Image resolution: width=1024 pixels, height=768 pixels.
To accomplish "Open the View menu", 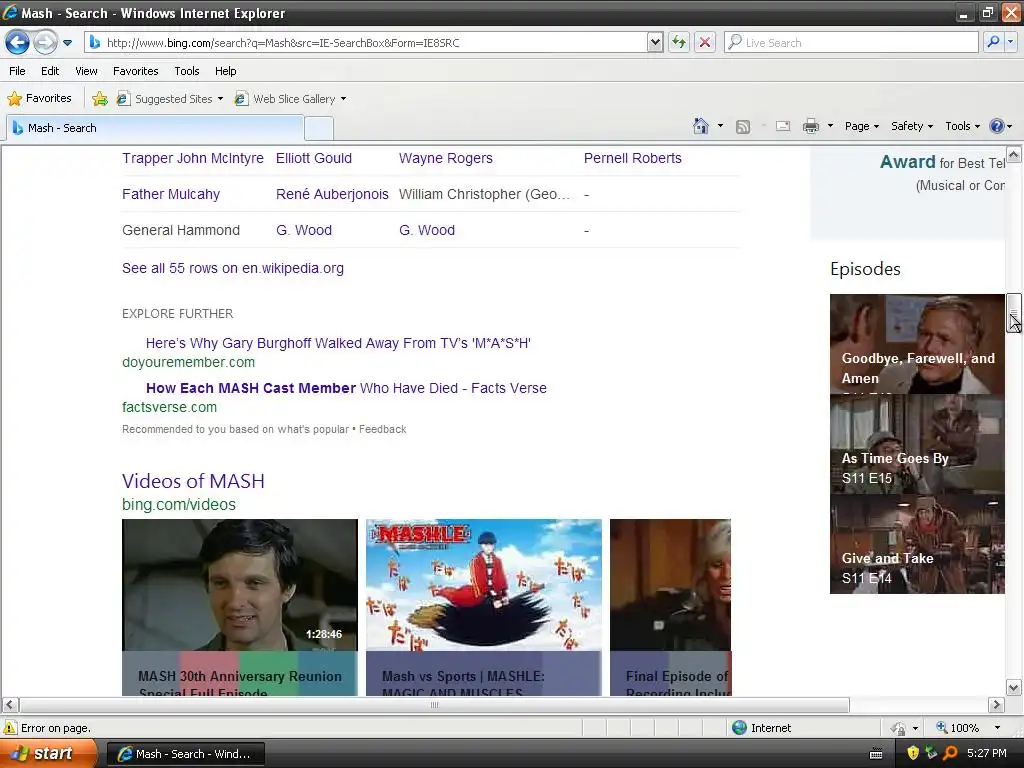I will coord(86,71).
